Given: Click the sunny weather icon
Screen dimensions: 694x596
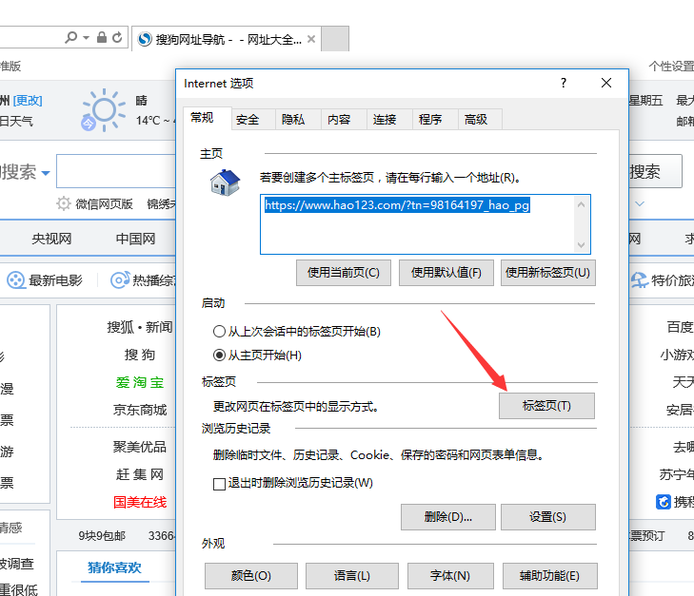Looking at the screenshot, I should tap(103, 110).
